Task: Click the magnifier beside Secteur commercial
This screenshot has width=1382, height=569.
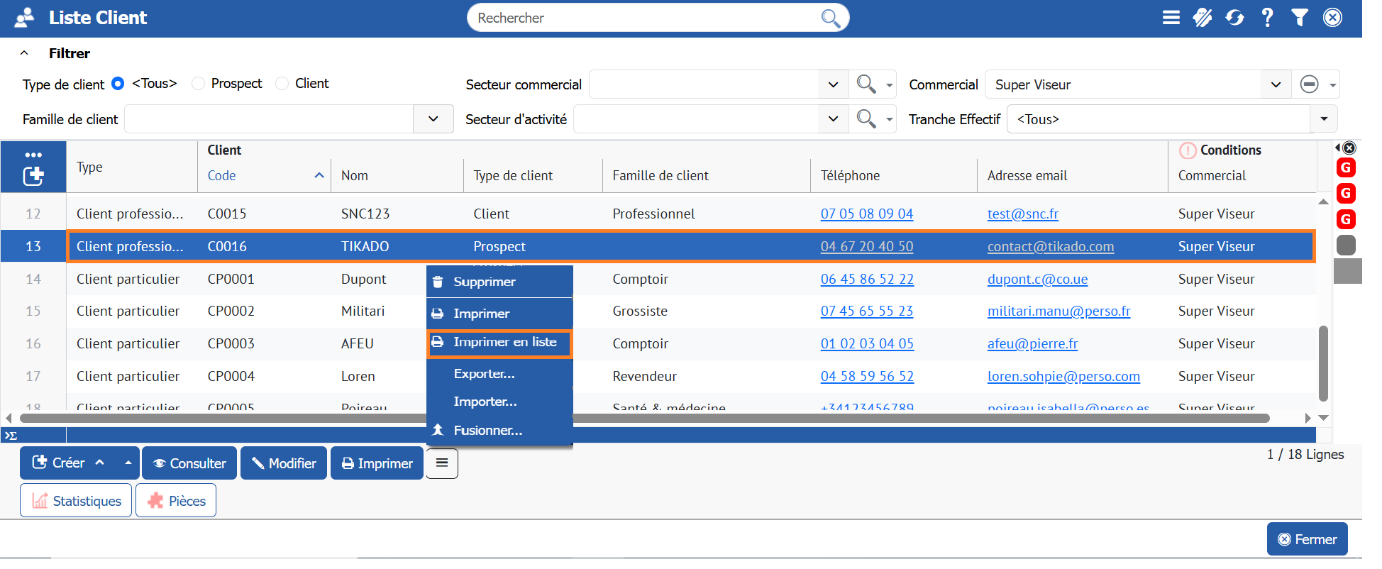Action: [x=866, y=85]
